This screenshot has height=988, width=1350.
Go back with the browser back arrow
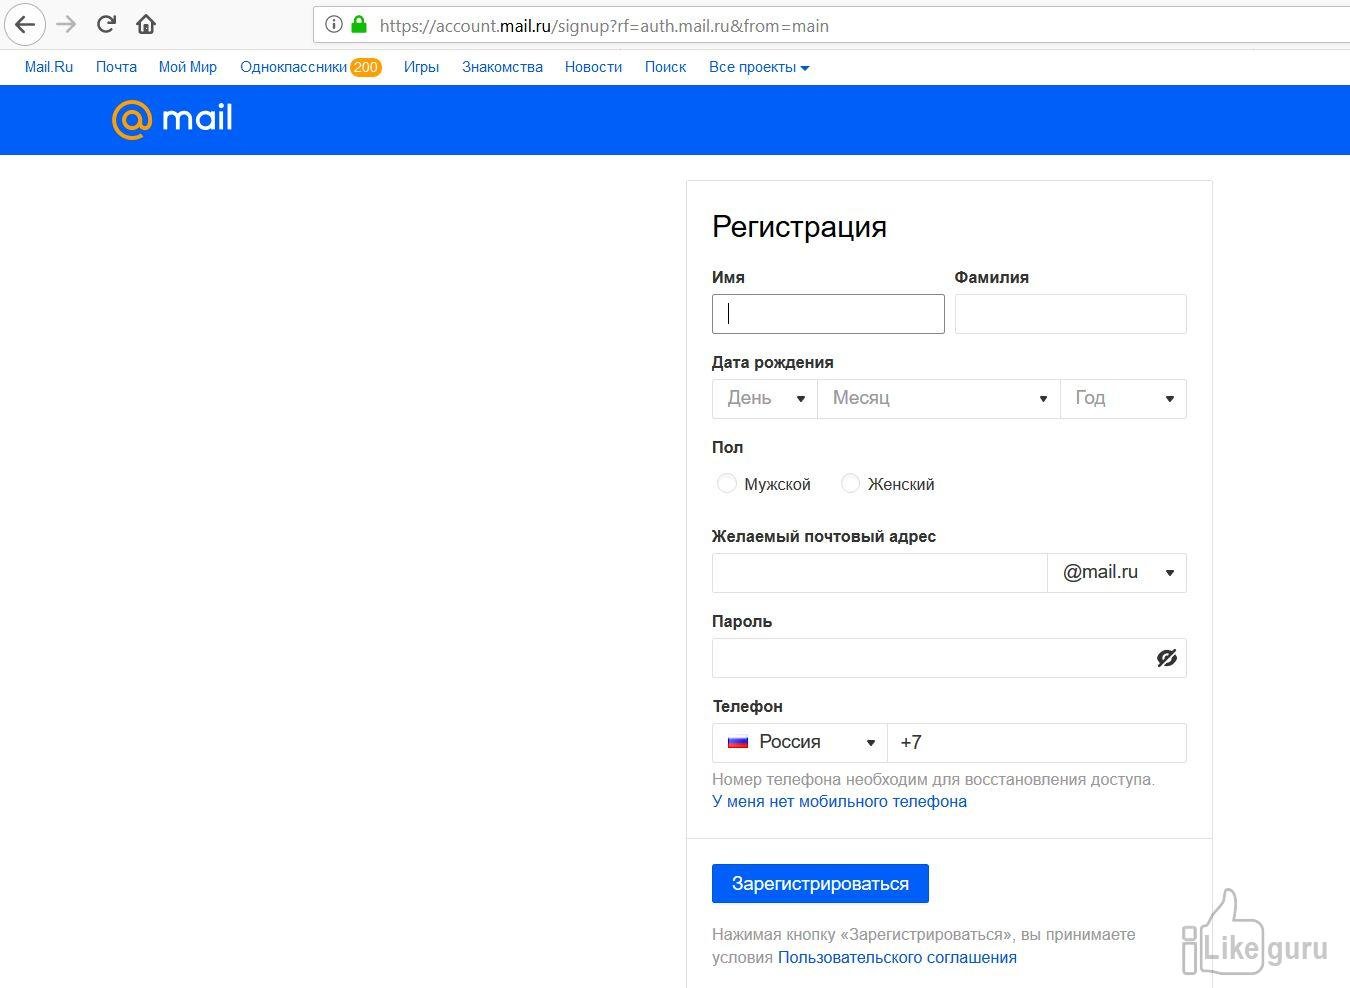pos(25,25)
